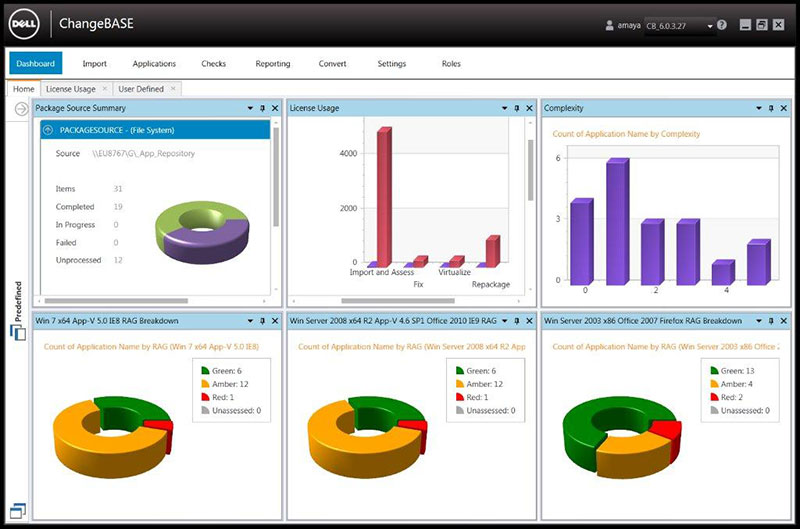Close the Win Server 2003 RAG Breakdown panel
The image size is (800, 529).
[784, 321]
